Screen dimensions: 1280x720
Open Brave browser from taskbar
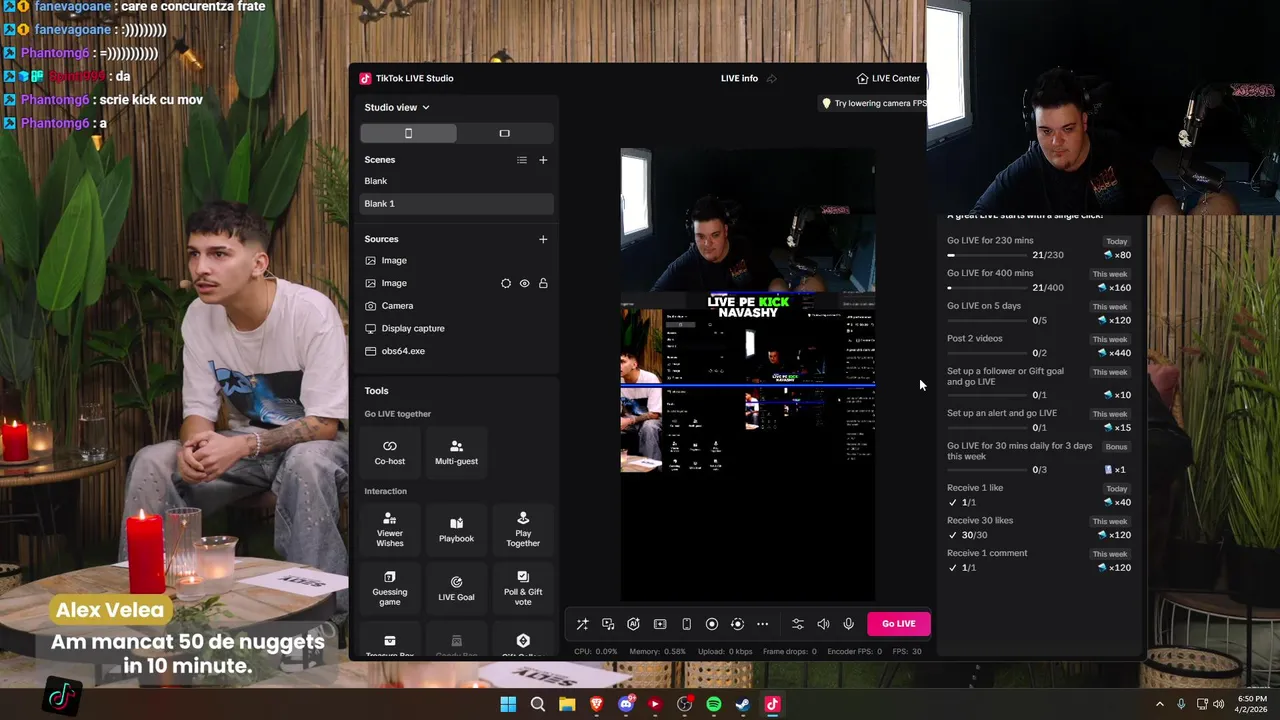(597, 704)
